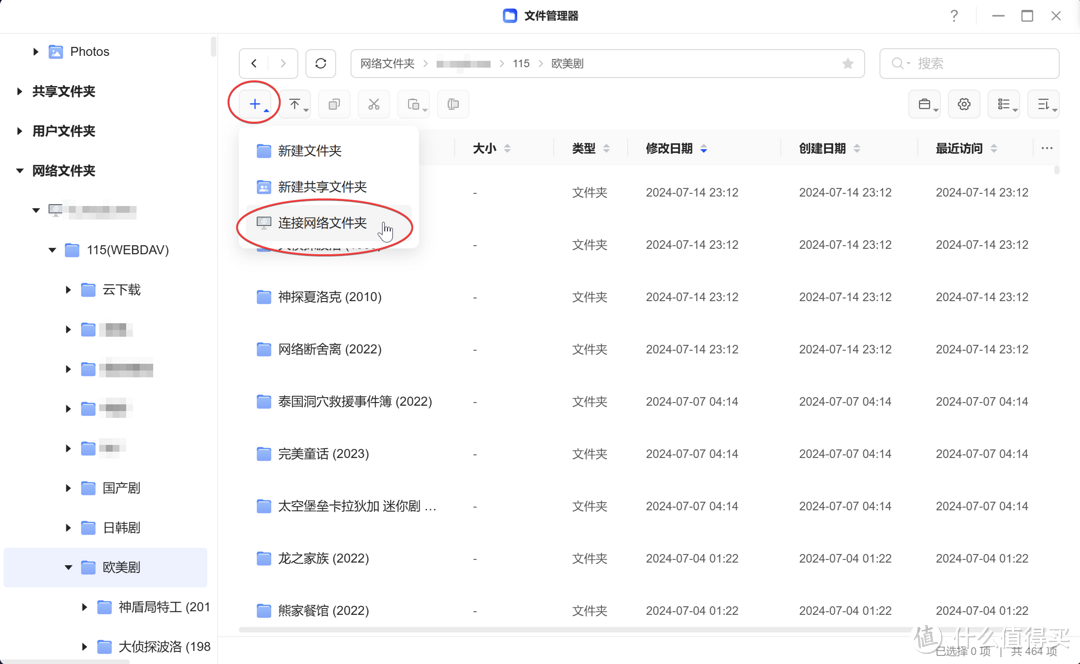Click the toolbox icon near the view options
Viewport: 1080px width, 664px height.
924,104
